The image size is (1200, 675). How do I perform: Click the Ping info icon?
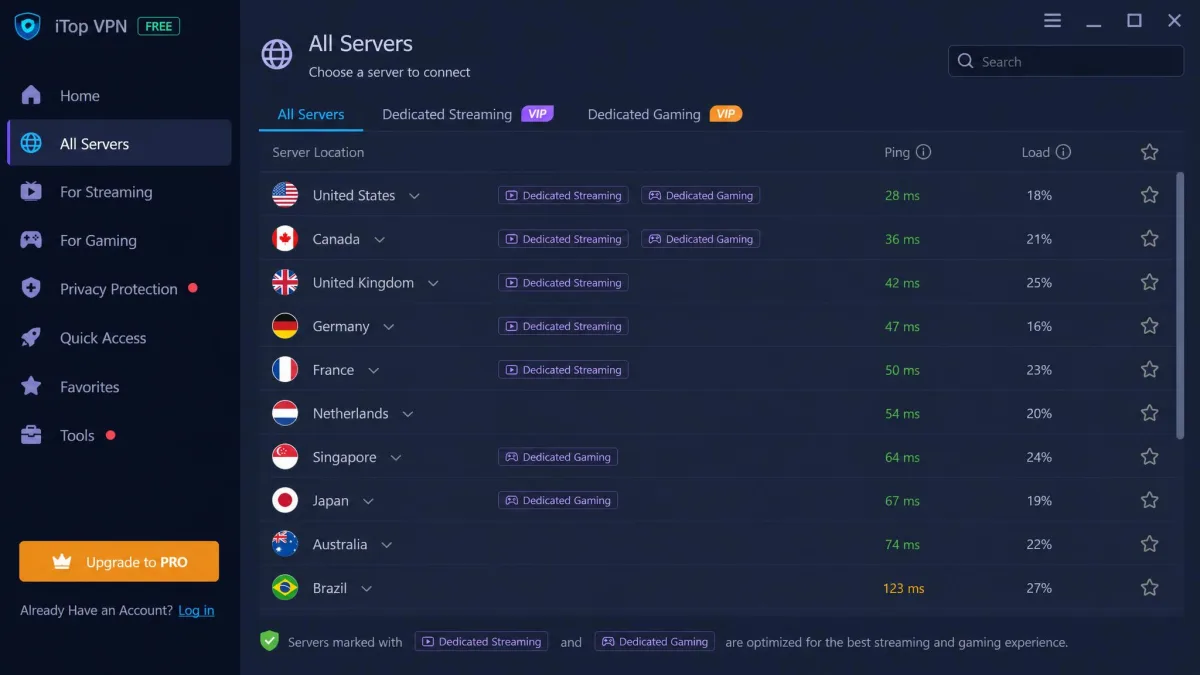(923, 152)
